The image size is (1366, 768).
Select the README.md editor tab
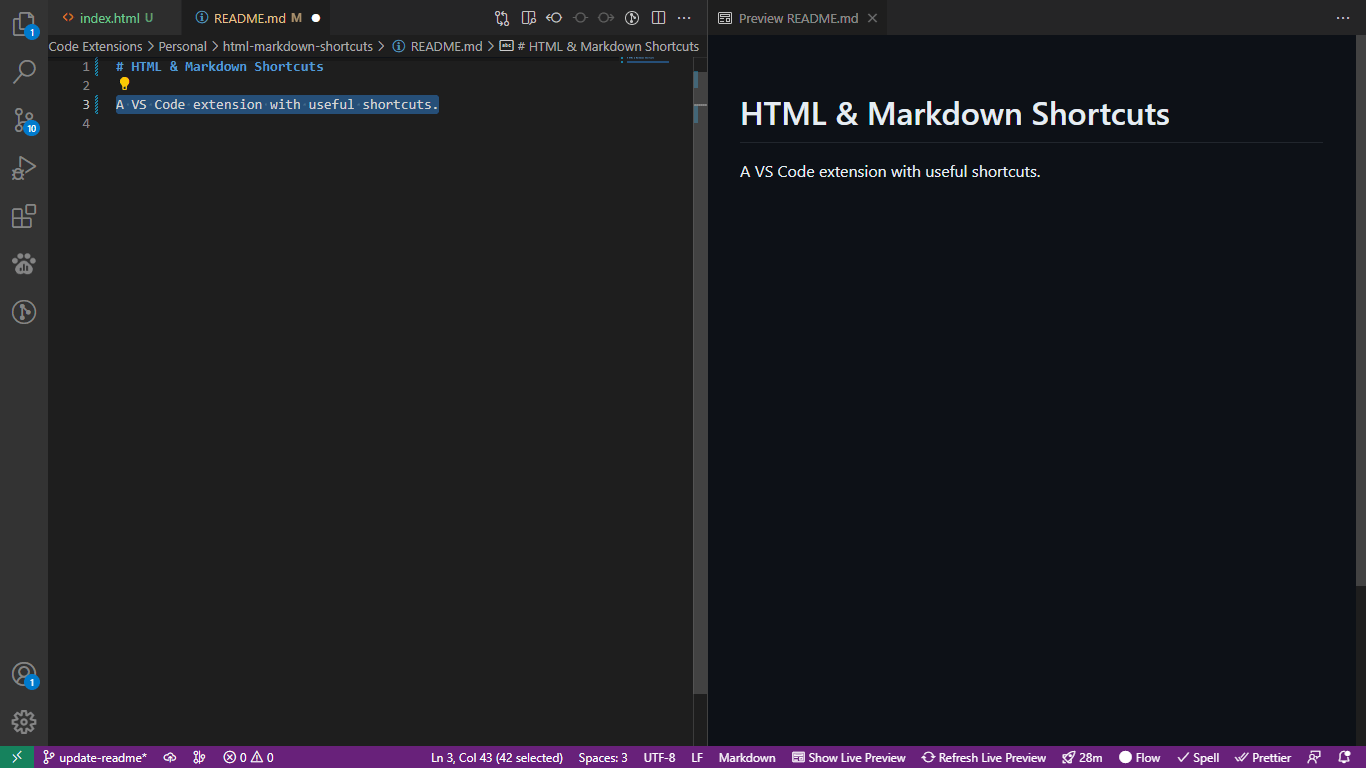point(249,18)
